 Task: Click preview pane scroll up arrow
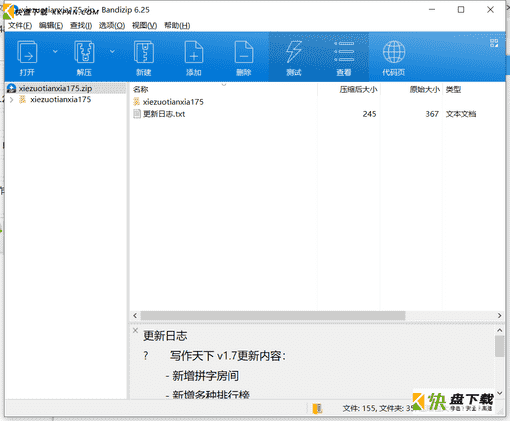499,330
